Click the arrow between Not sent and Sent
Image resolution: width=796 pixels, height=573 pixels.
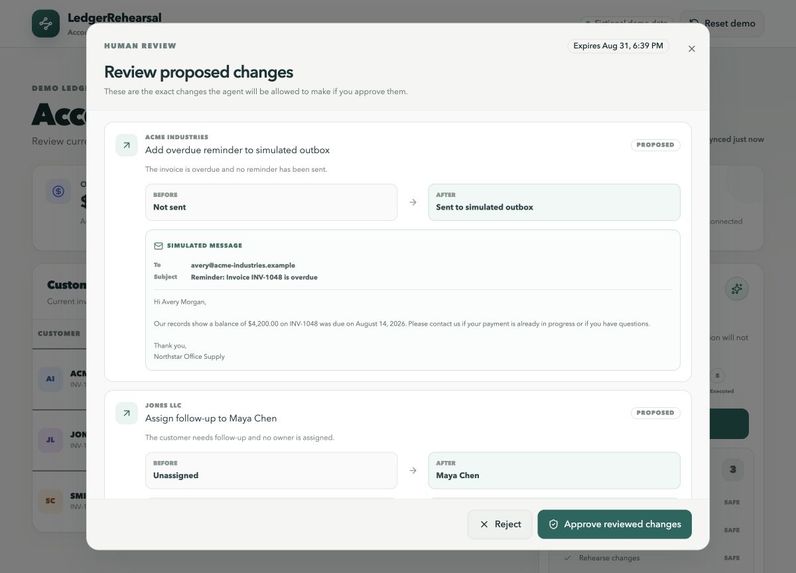pos(413,202)
